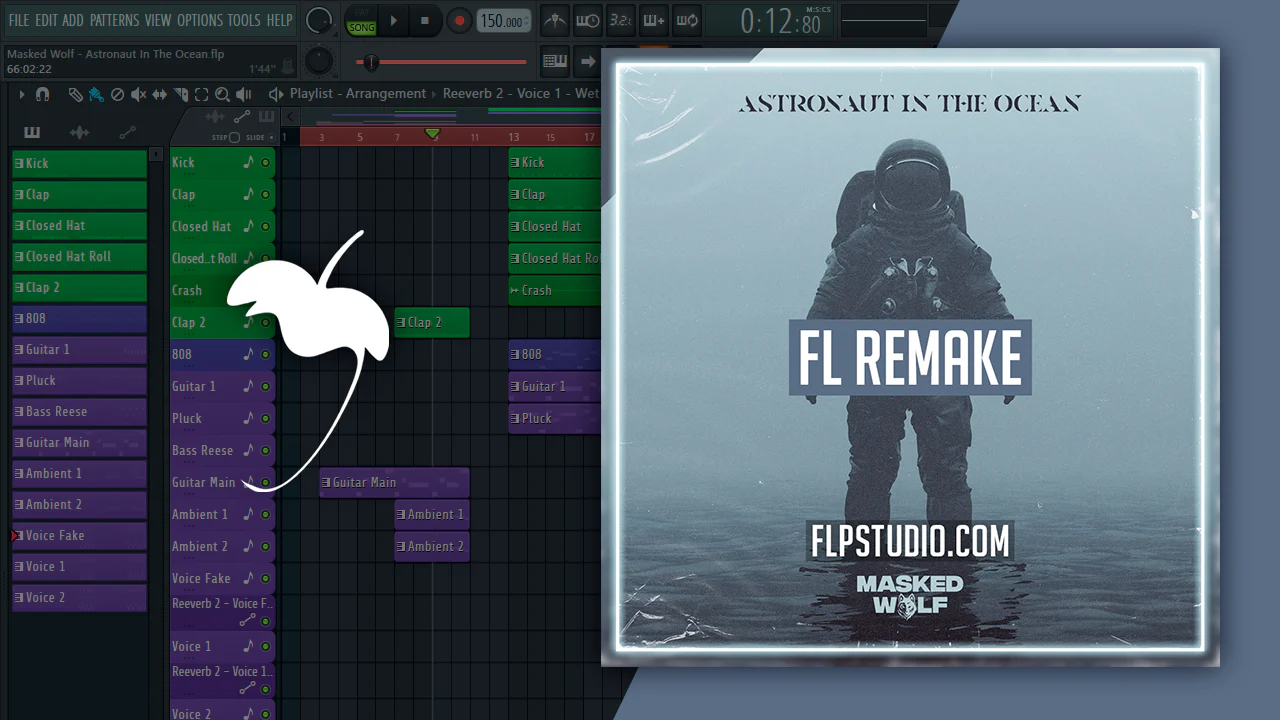Image resolution: width=1280 pixels, height=720 pixels.
Task: Select the Slip tool
Action: coord(161,94)
